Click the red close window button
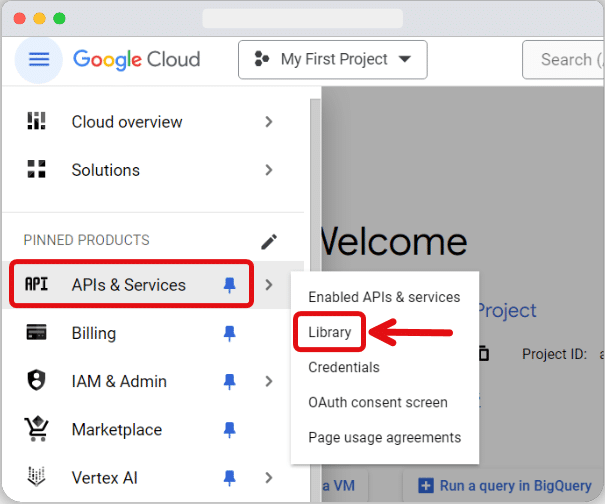 point(19,18)
